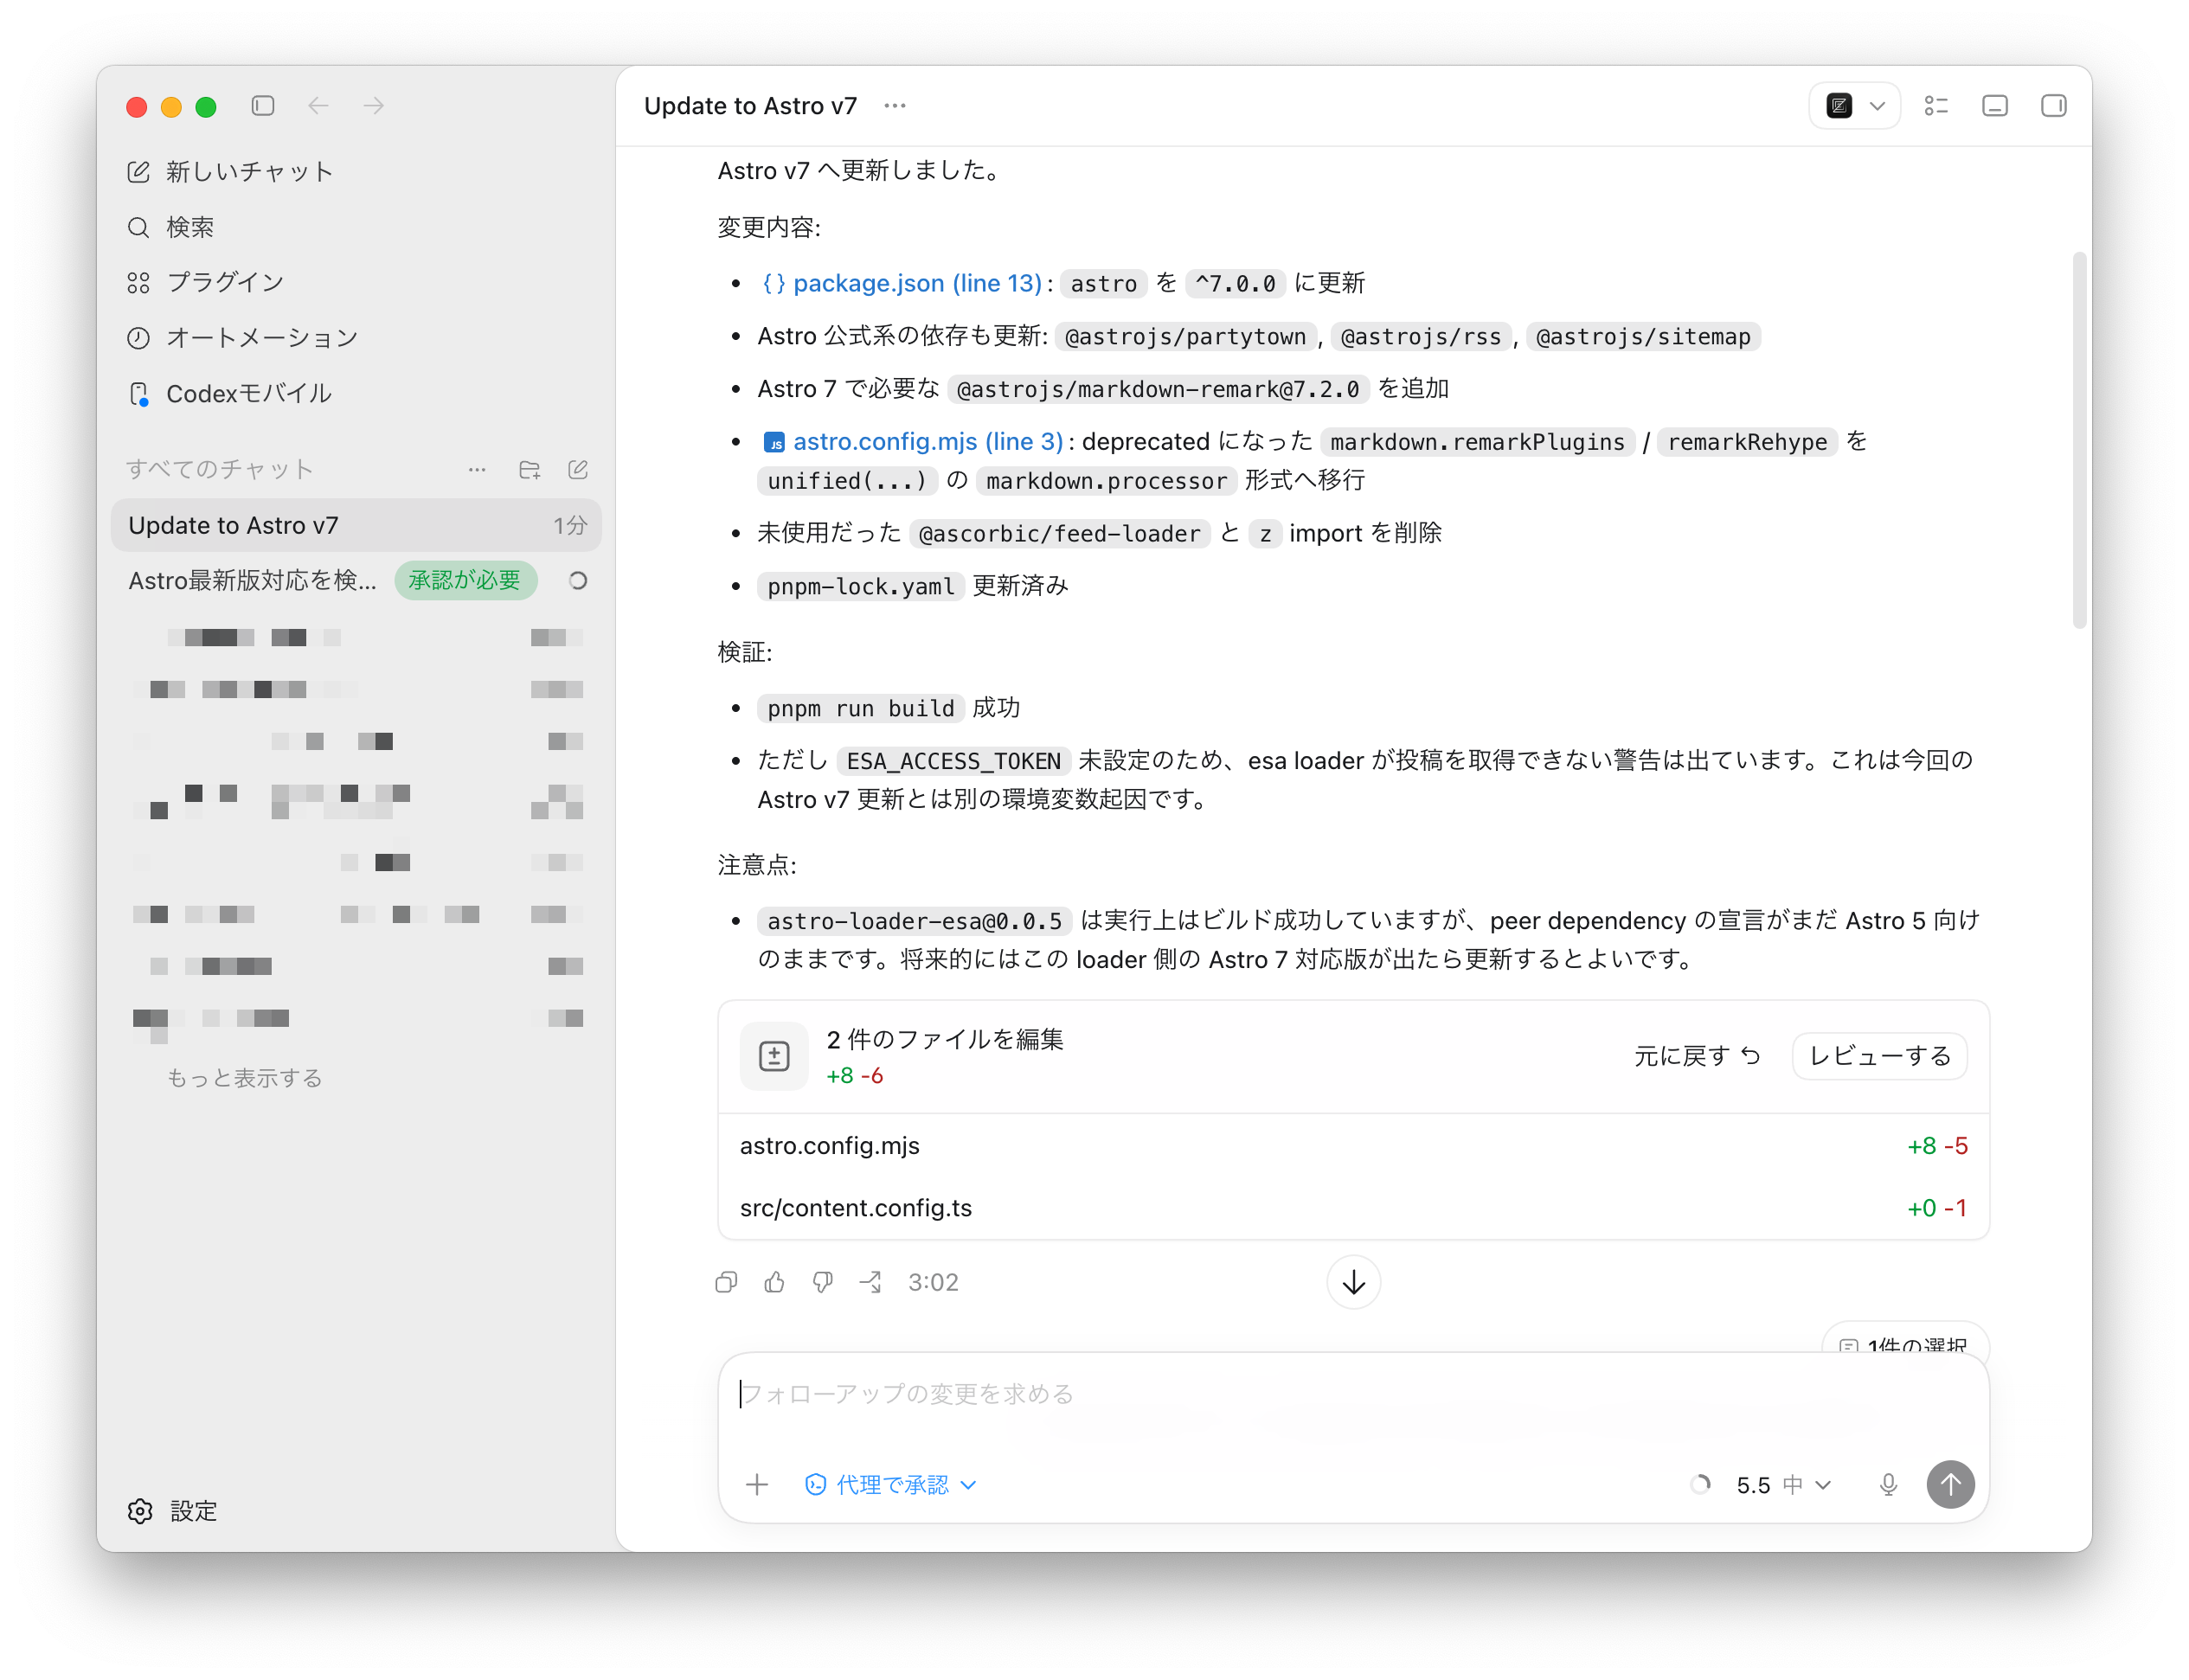This screenshot has height=1680, width=2189.
Task: Open the astro.config.mjs (line 3) link
Action: tap(912, 442)
